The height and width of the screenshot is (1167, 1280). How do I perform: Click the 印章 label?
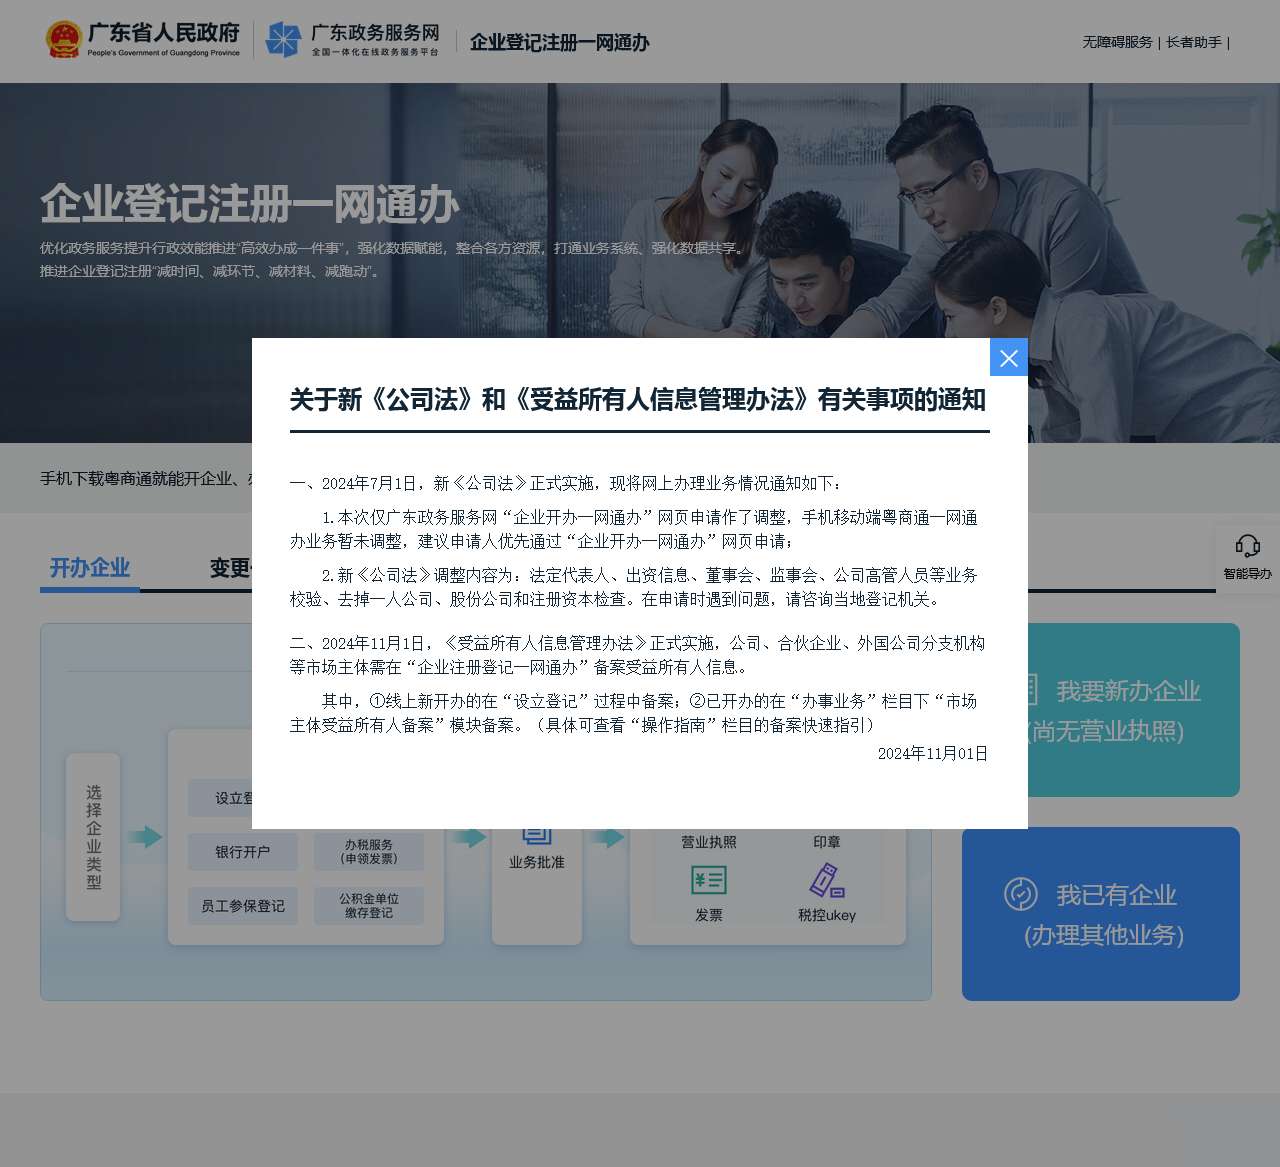point(827,842)
